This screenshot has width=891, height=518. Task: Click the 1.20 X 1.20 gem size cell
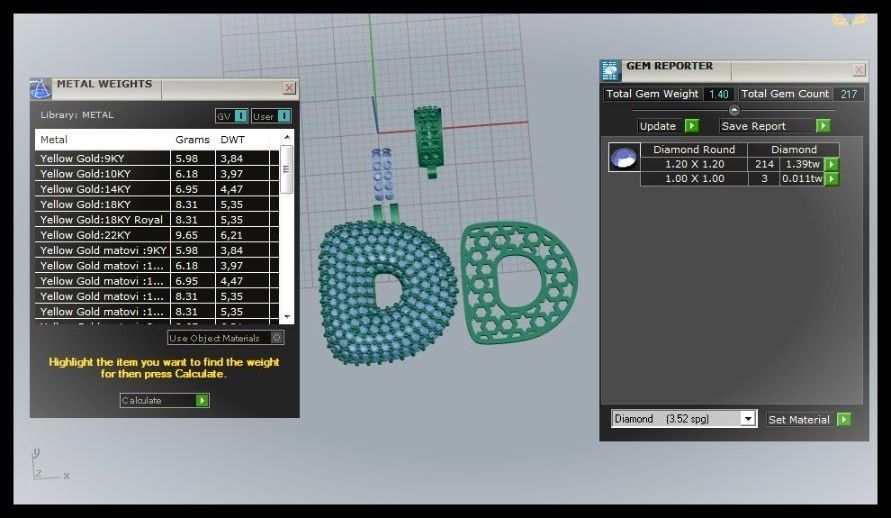694,164
